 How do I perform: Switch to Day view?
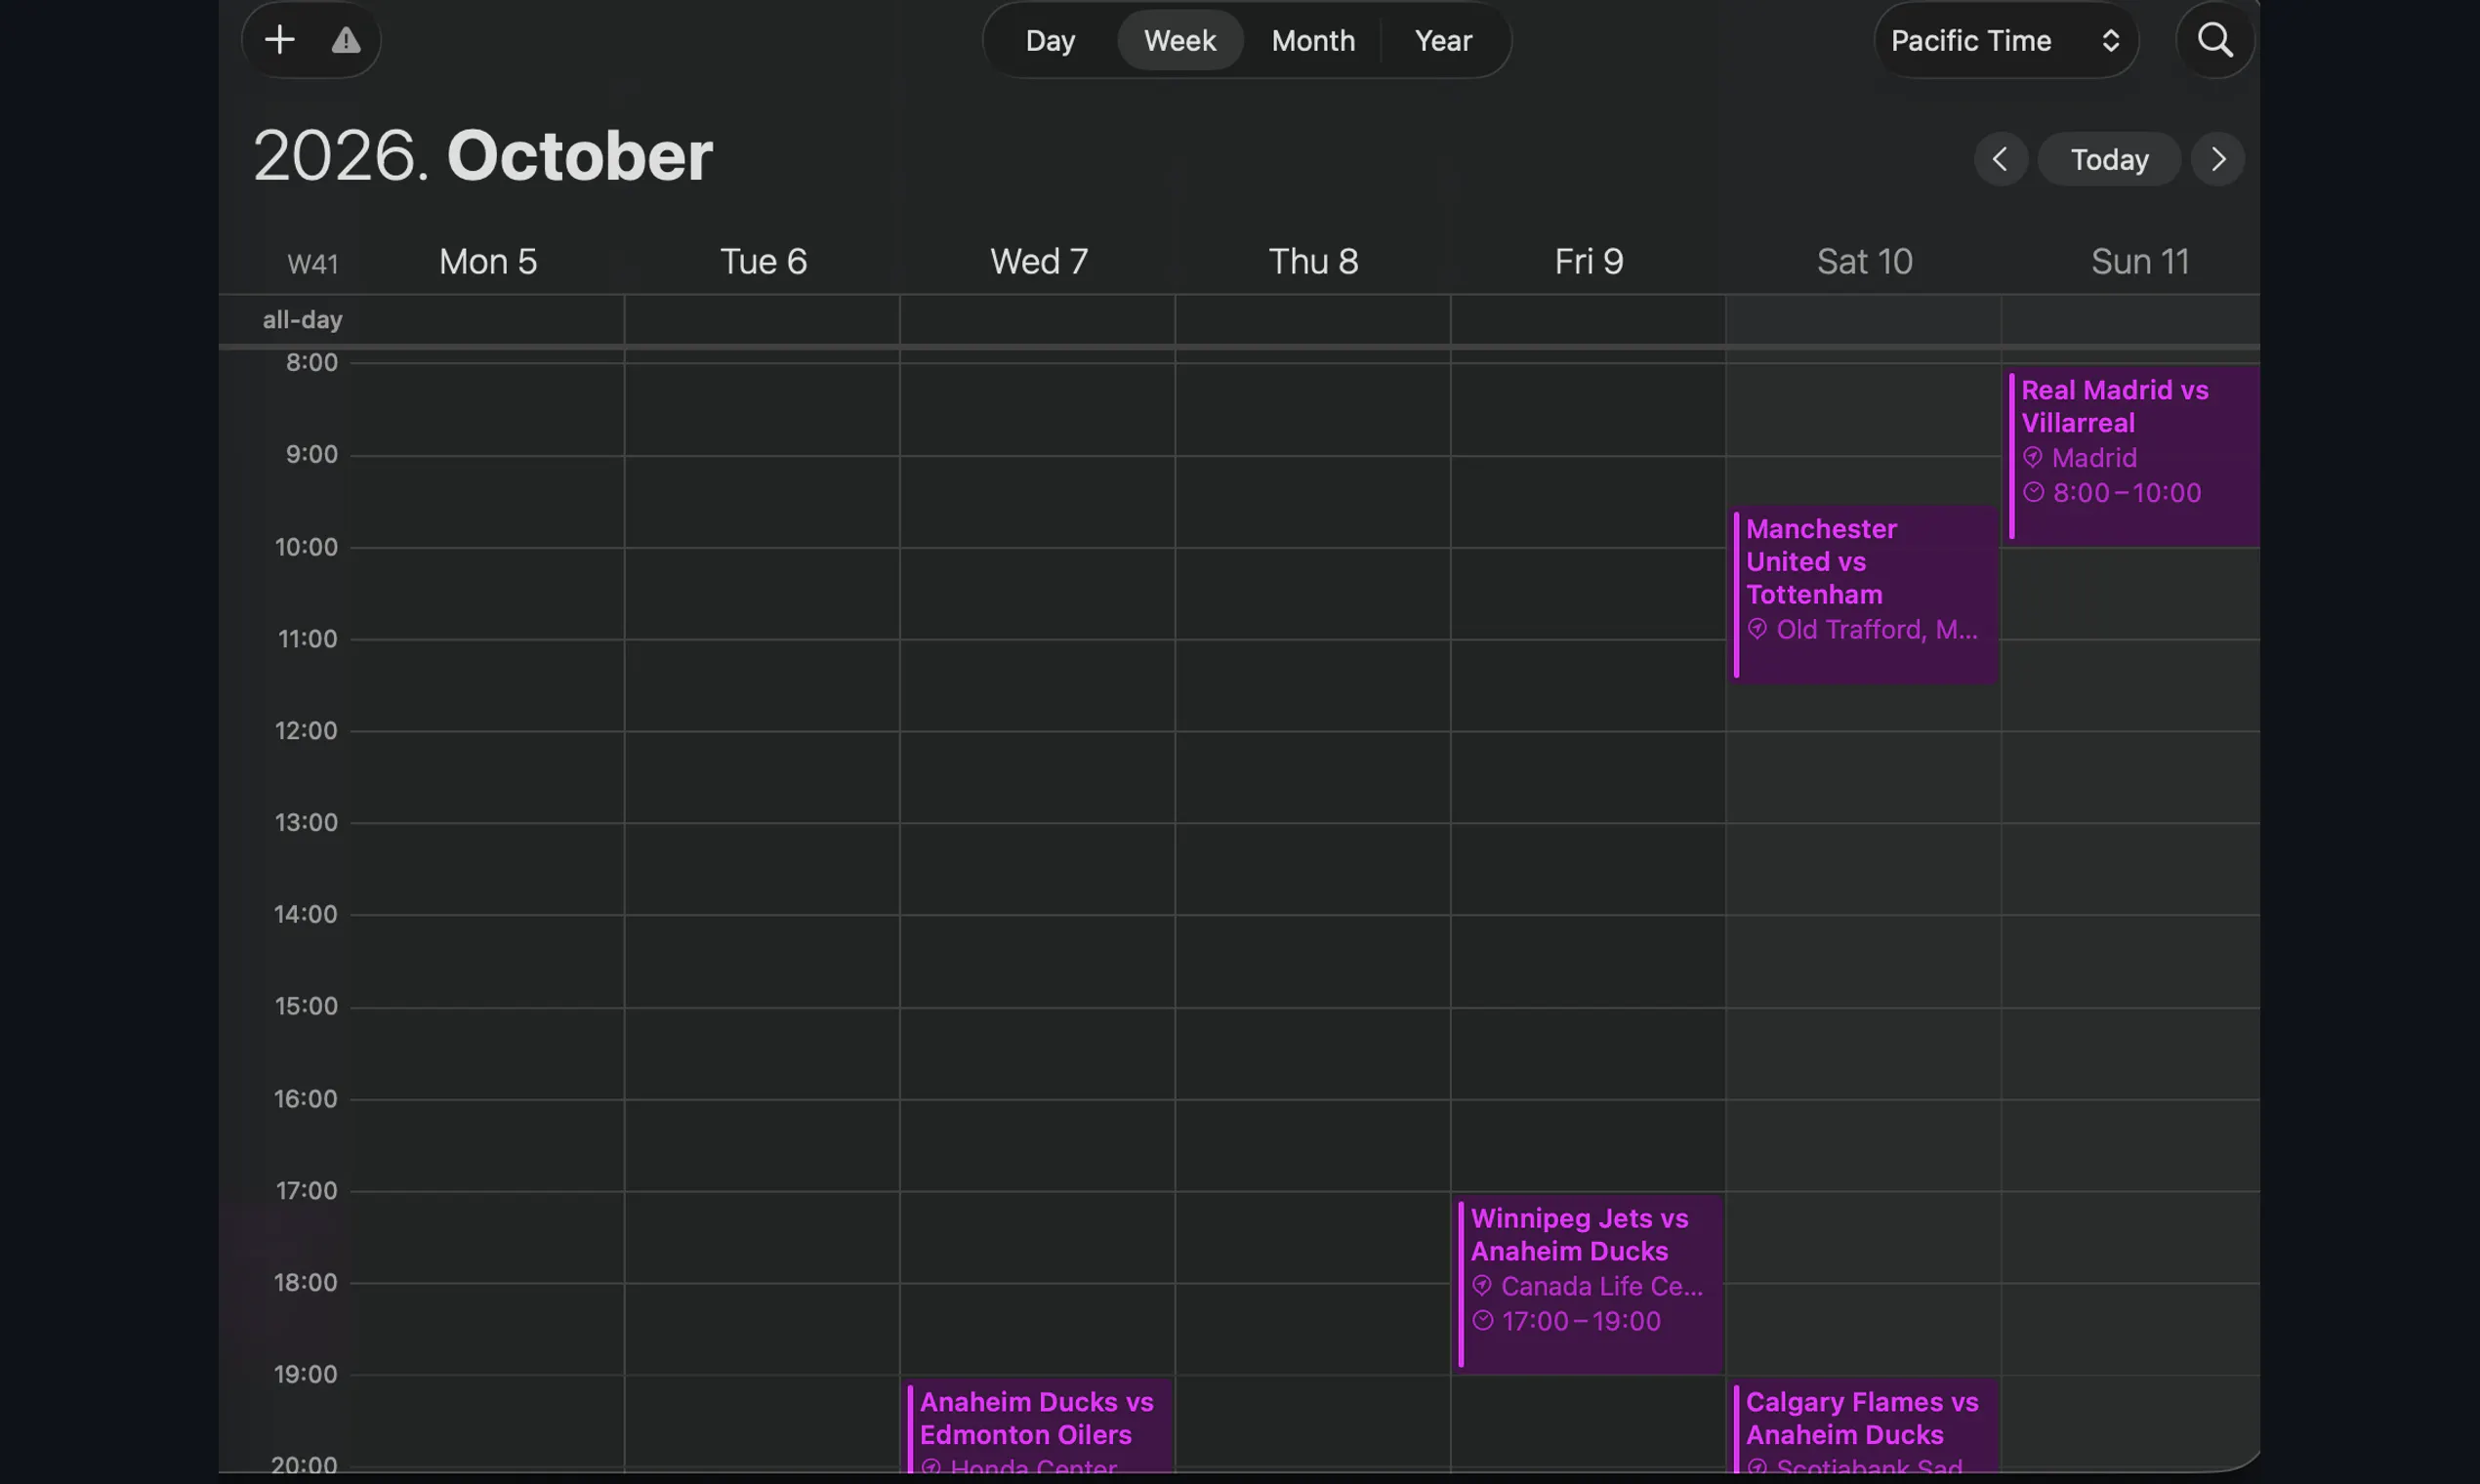pos(1050,40)
